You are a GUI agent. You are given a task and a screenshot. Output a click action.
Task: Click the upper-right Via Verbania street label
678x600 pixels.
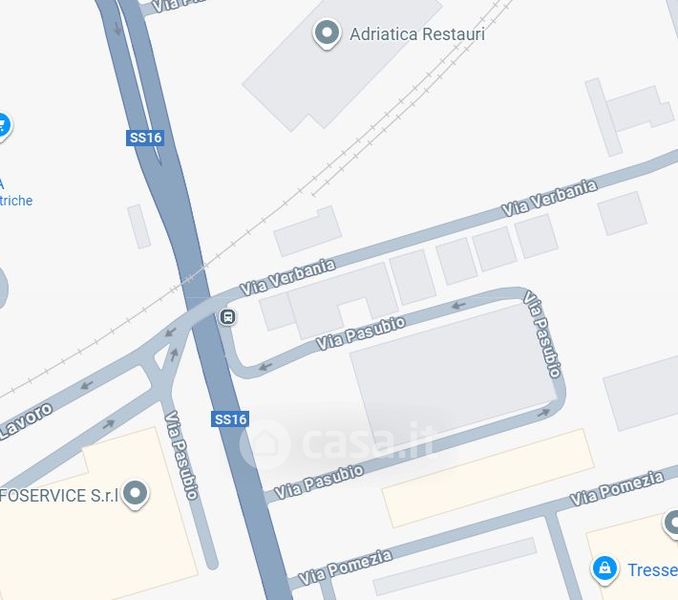pos(550,198)
